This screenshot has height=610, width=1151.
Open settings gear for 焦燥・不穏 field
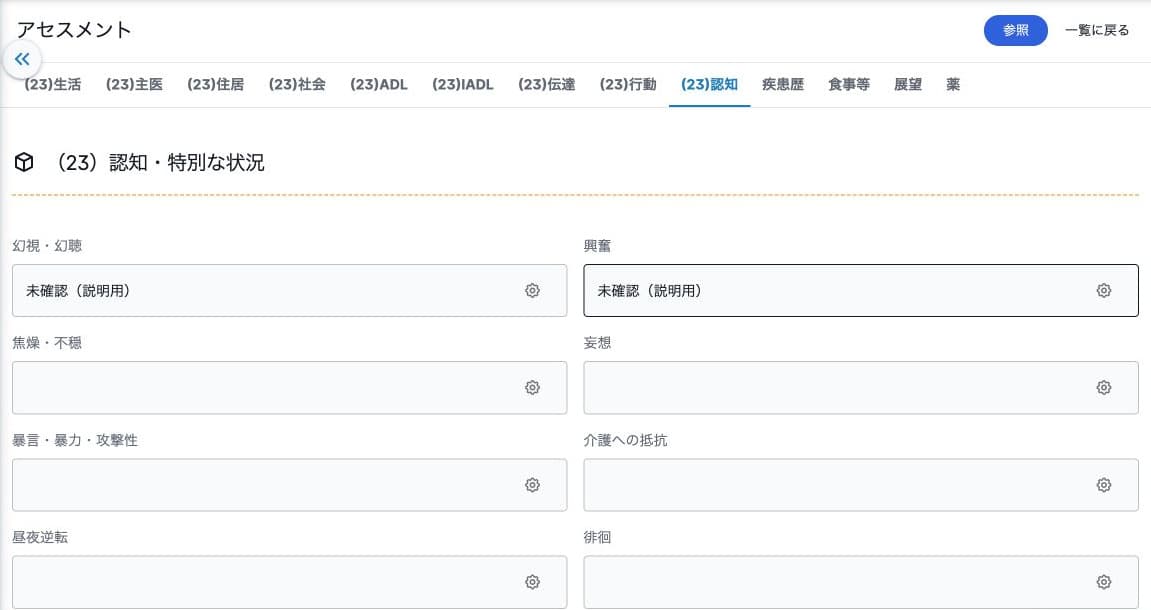tap(532, 388)
